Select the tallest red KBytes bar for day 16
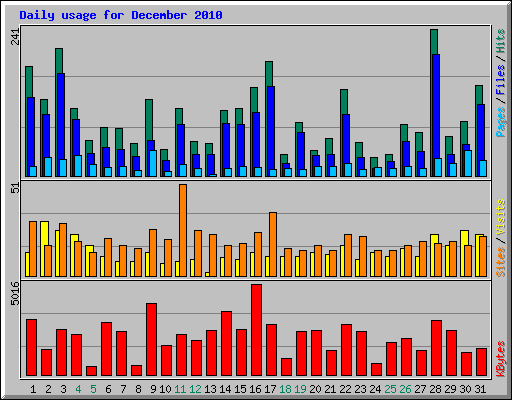This screenshot has height=400, width=512. pos(256,330)
